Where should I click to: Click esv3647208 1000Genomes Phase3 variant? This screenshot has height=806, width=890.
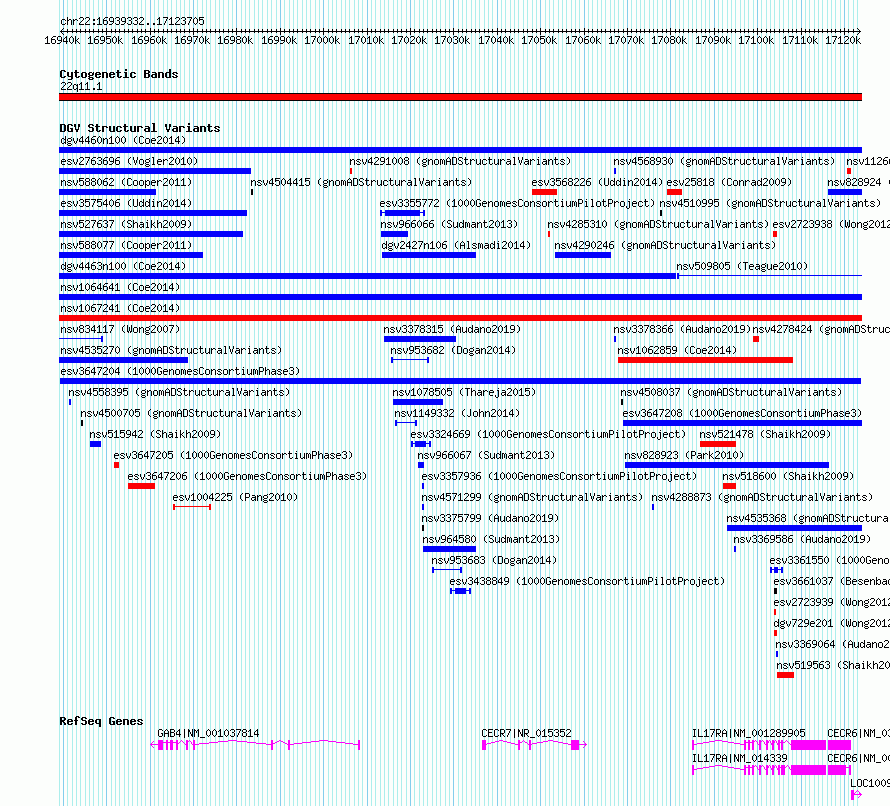(x=742, y=413)
